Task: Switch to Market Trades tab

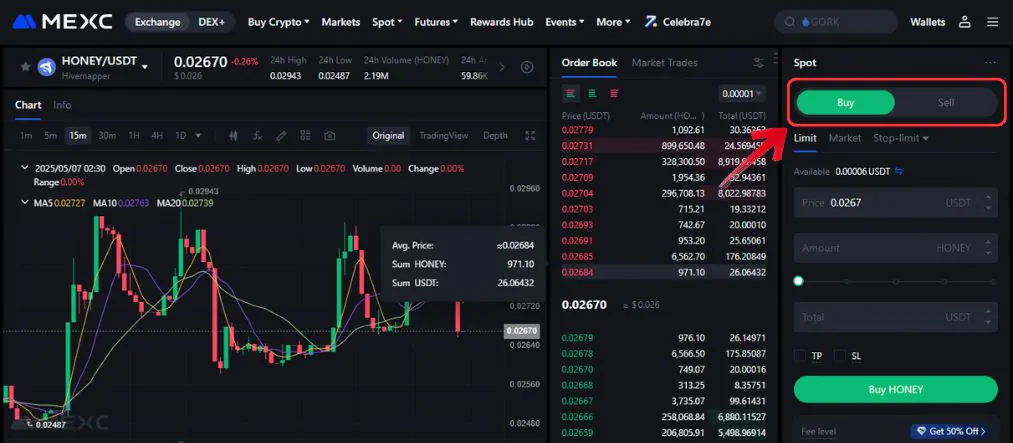Action: pos(664,63)
